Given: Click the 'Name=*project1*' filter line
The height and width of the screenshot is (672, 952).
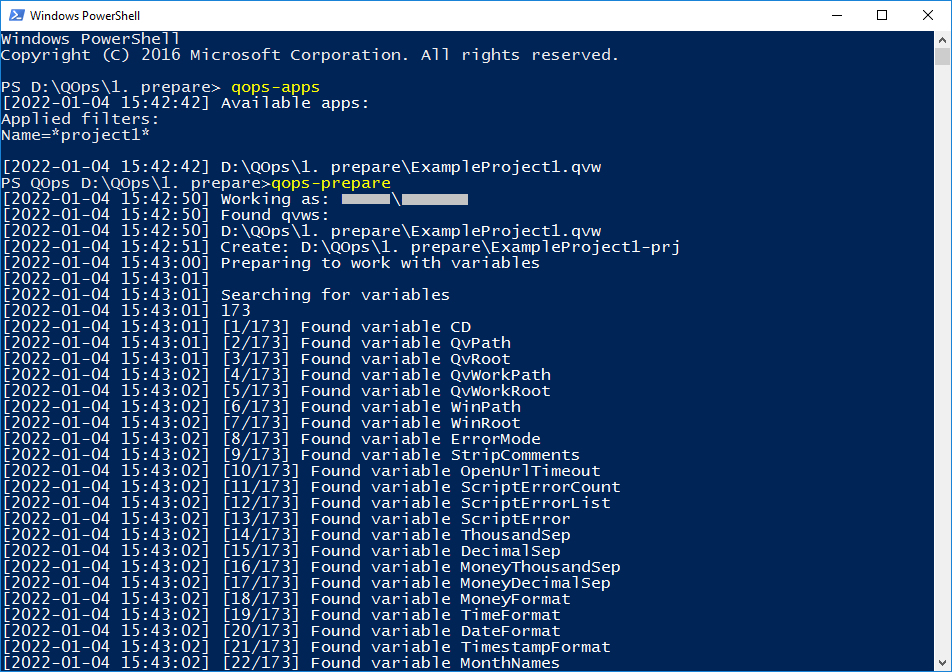Looking at the screenshot, I should pos(75,135).
